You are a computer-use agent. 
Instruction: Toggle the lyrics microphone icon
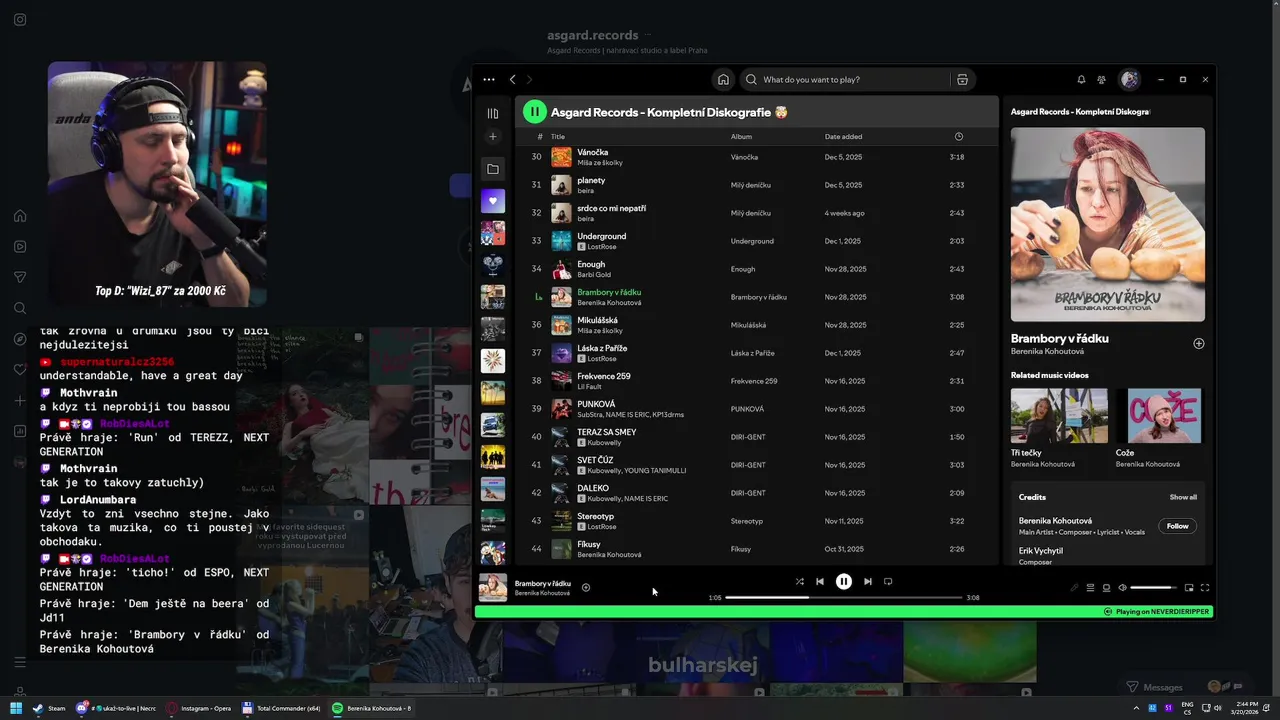click(x=1075, y=588)
